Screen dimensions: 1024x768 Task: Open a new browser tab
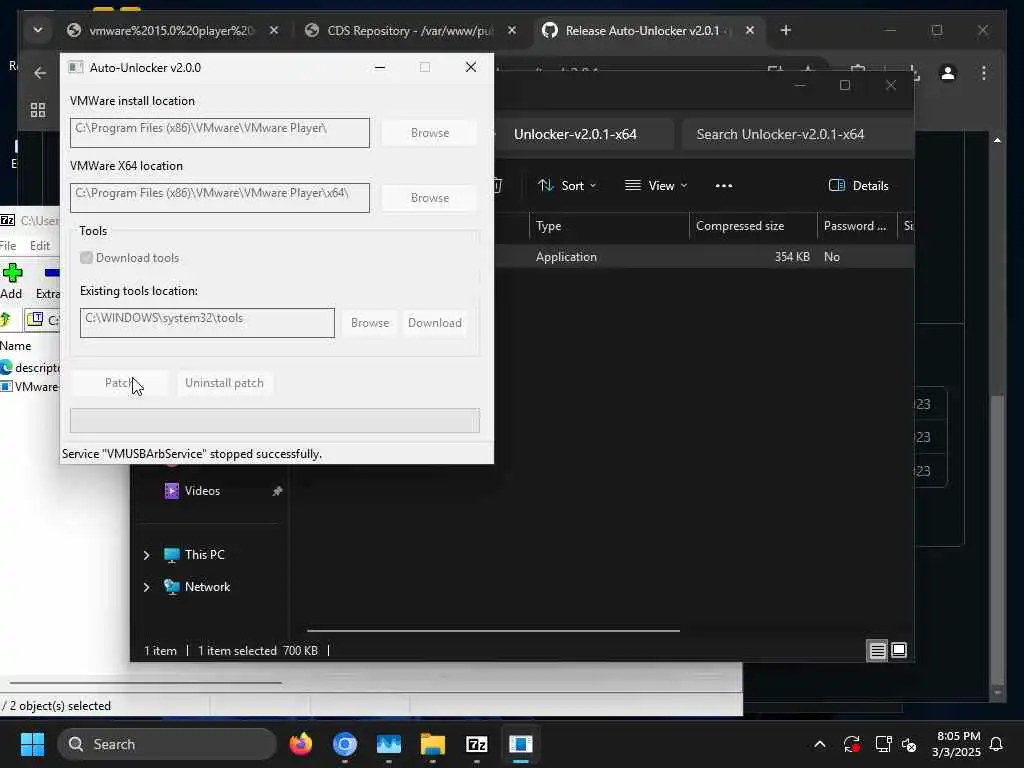(x=786, y=30)
